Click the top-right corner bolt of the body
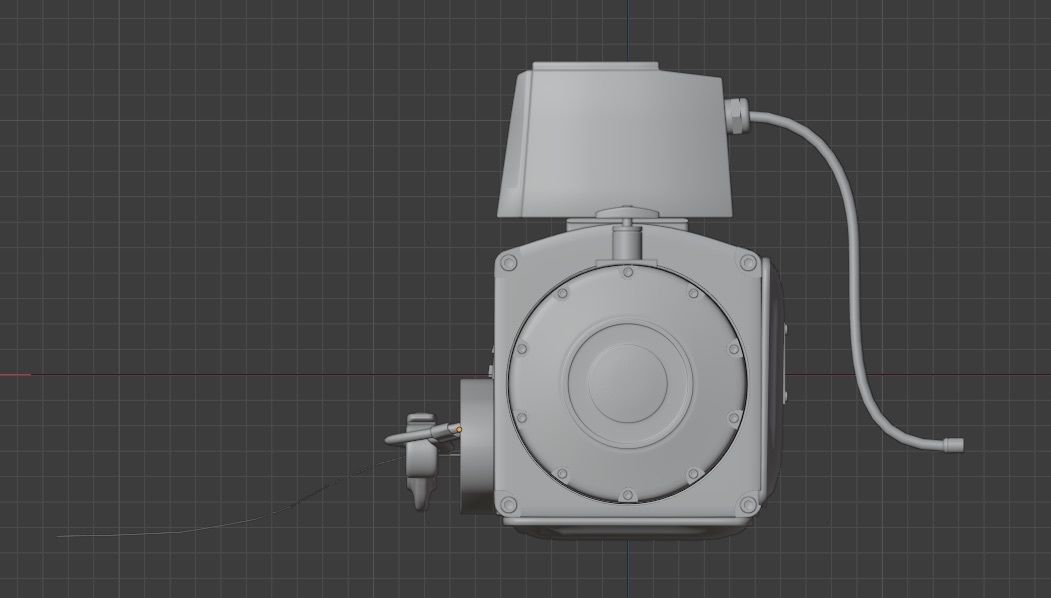This screenshot has width=1051, height=598. coord(747,263)
